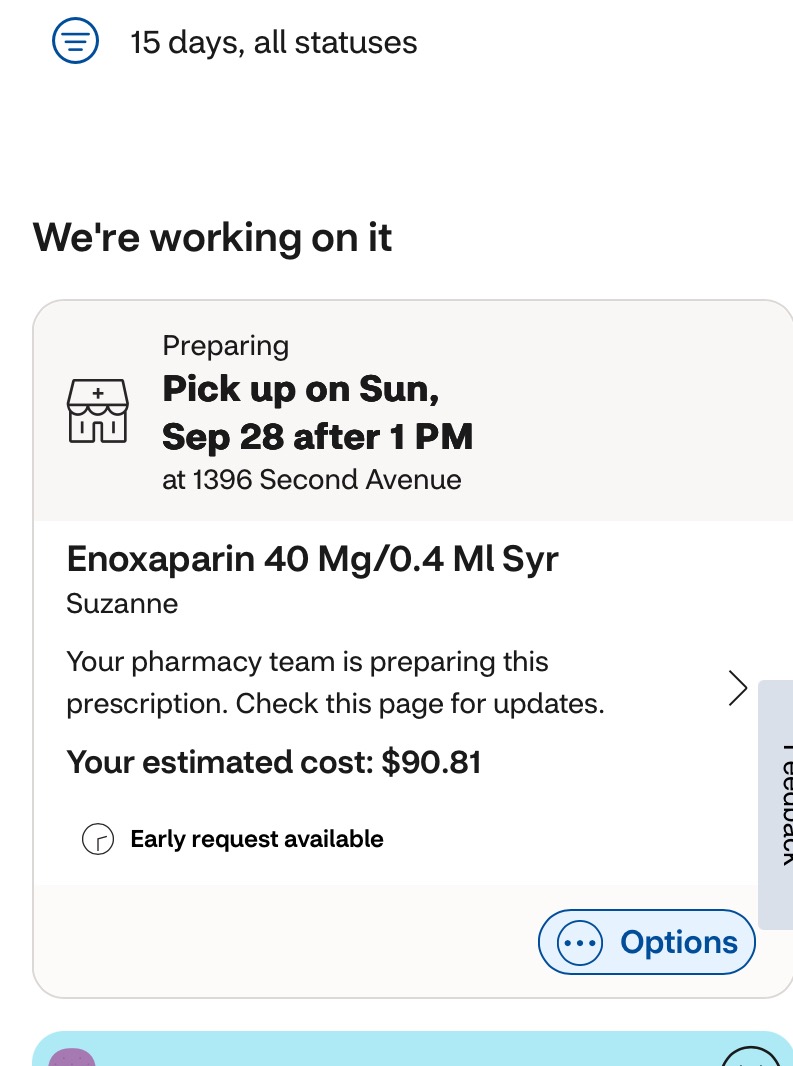Select "Early request available" text
The width and height of the screenshot is (793, 1066).
(256, 839)
